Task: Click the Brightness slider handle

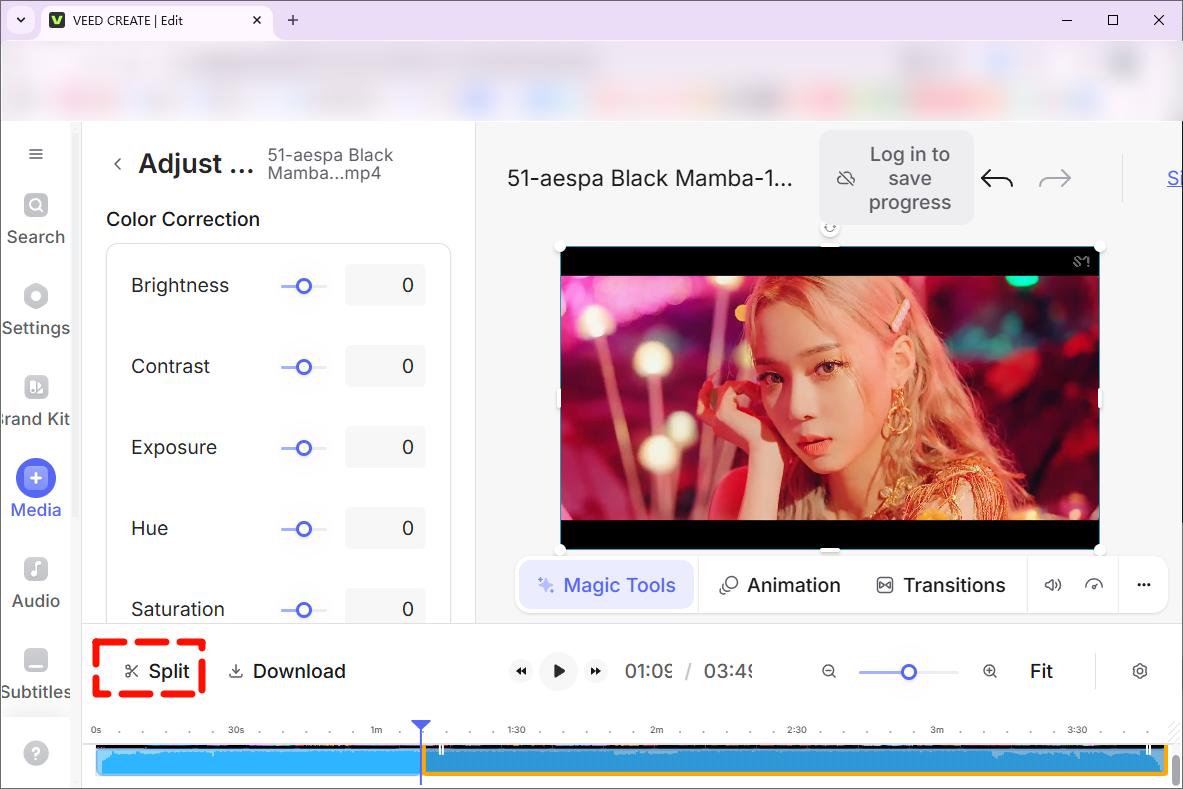Action: (x=304, y=286)
